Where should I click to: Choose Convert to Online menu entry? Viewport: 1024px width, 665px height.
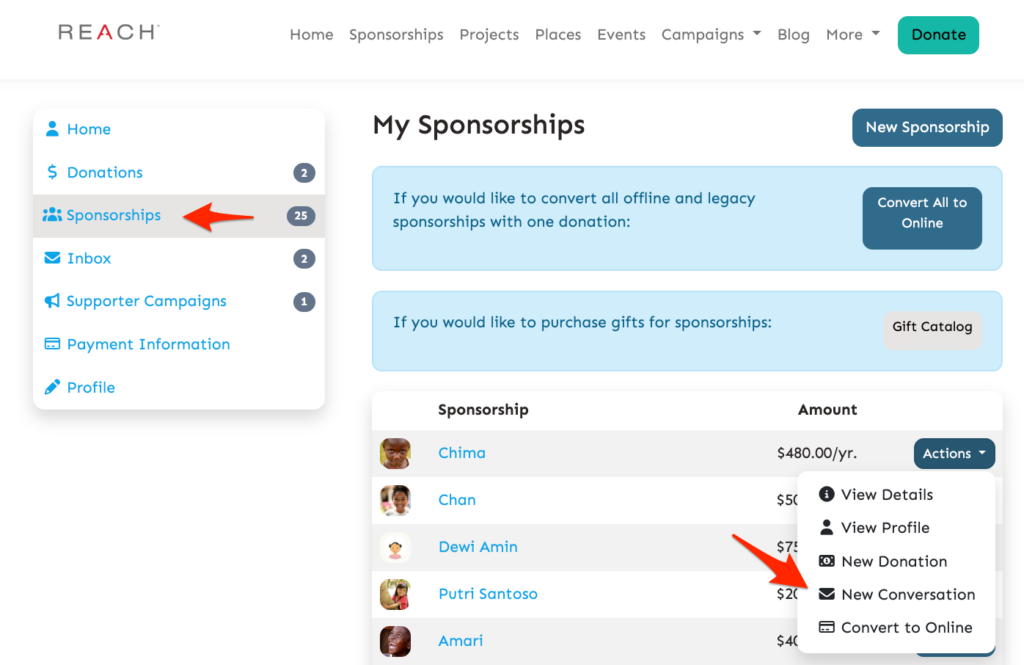pos(906,627)
